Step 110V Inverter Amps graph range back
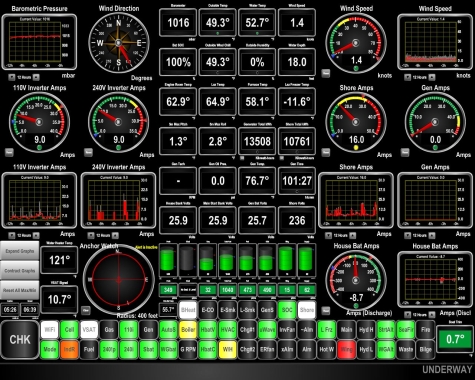 coord(12,235)
